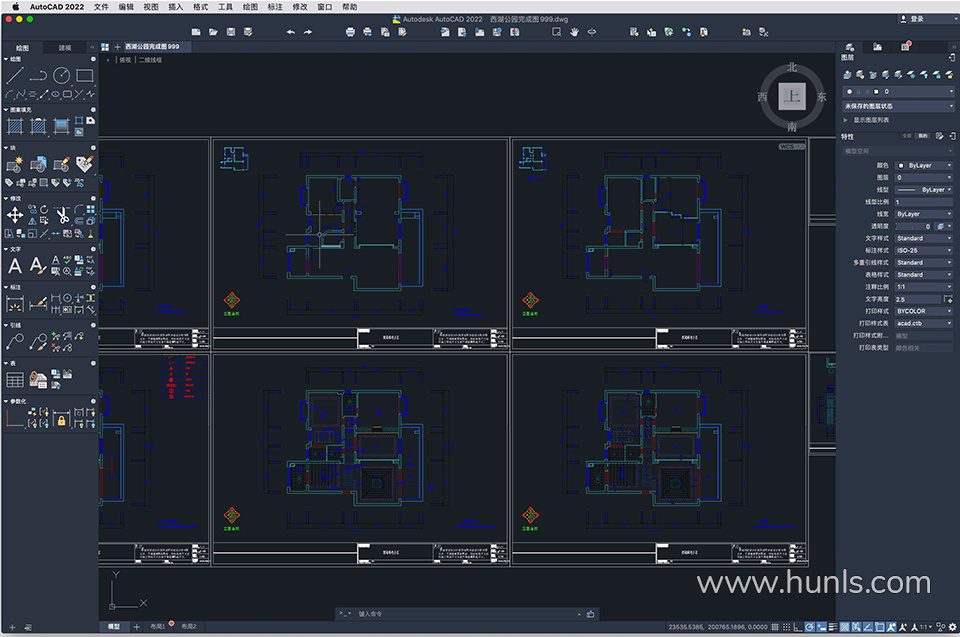The width and height of the screenshot is (960, 637).
Task: Open the 标注样式 ISO-25 dropdown
Action: (924, 251)
